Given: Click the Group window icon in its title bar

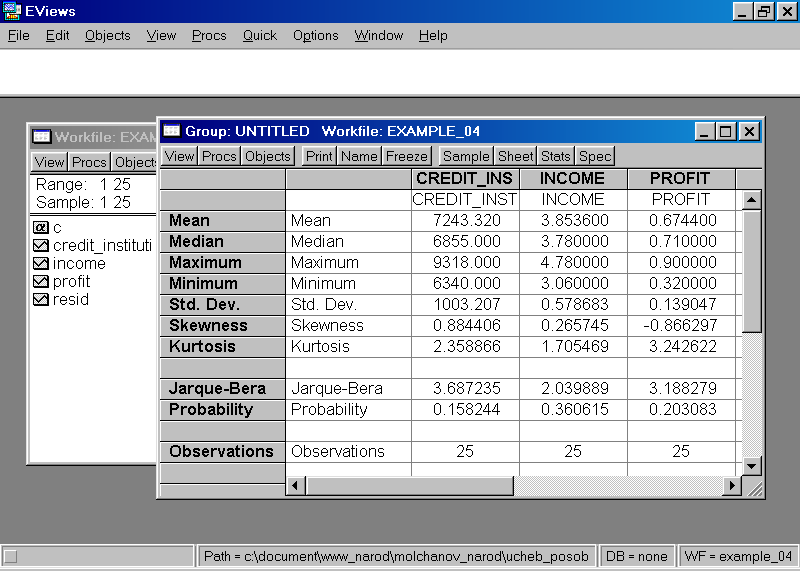Looking at the screenshot, I should tap(171, 131).
